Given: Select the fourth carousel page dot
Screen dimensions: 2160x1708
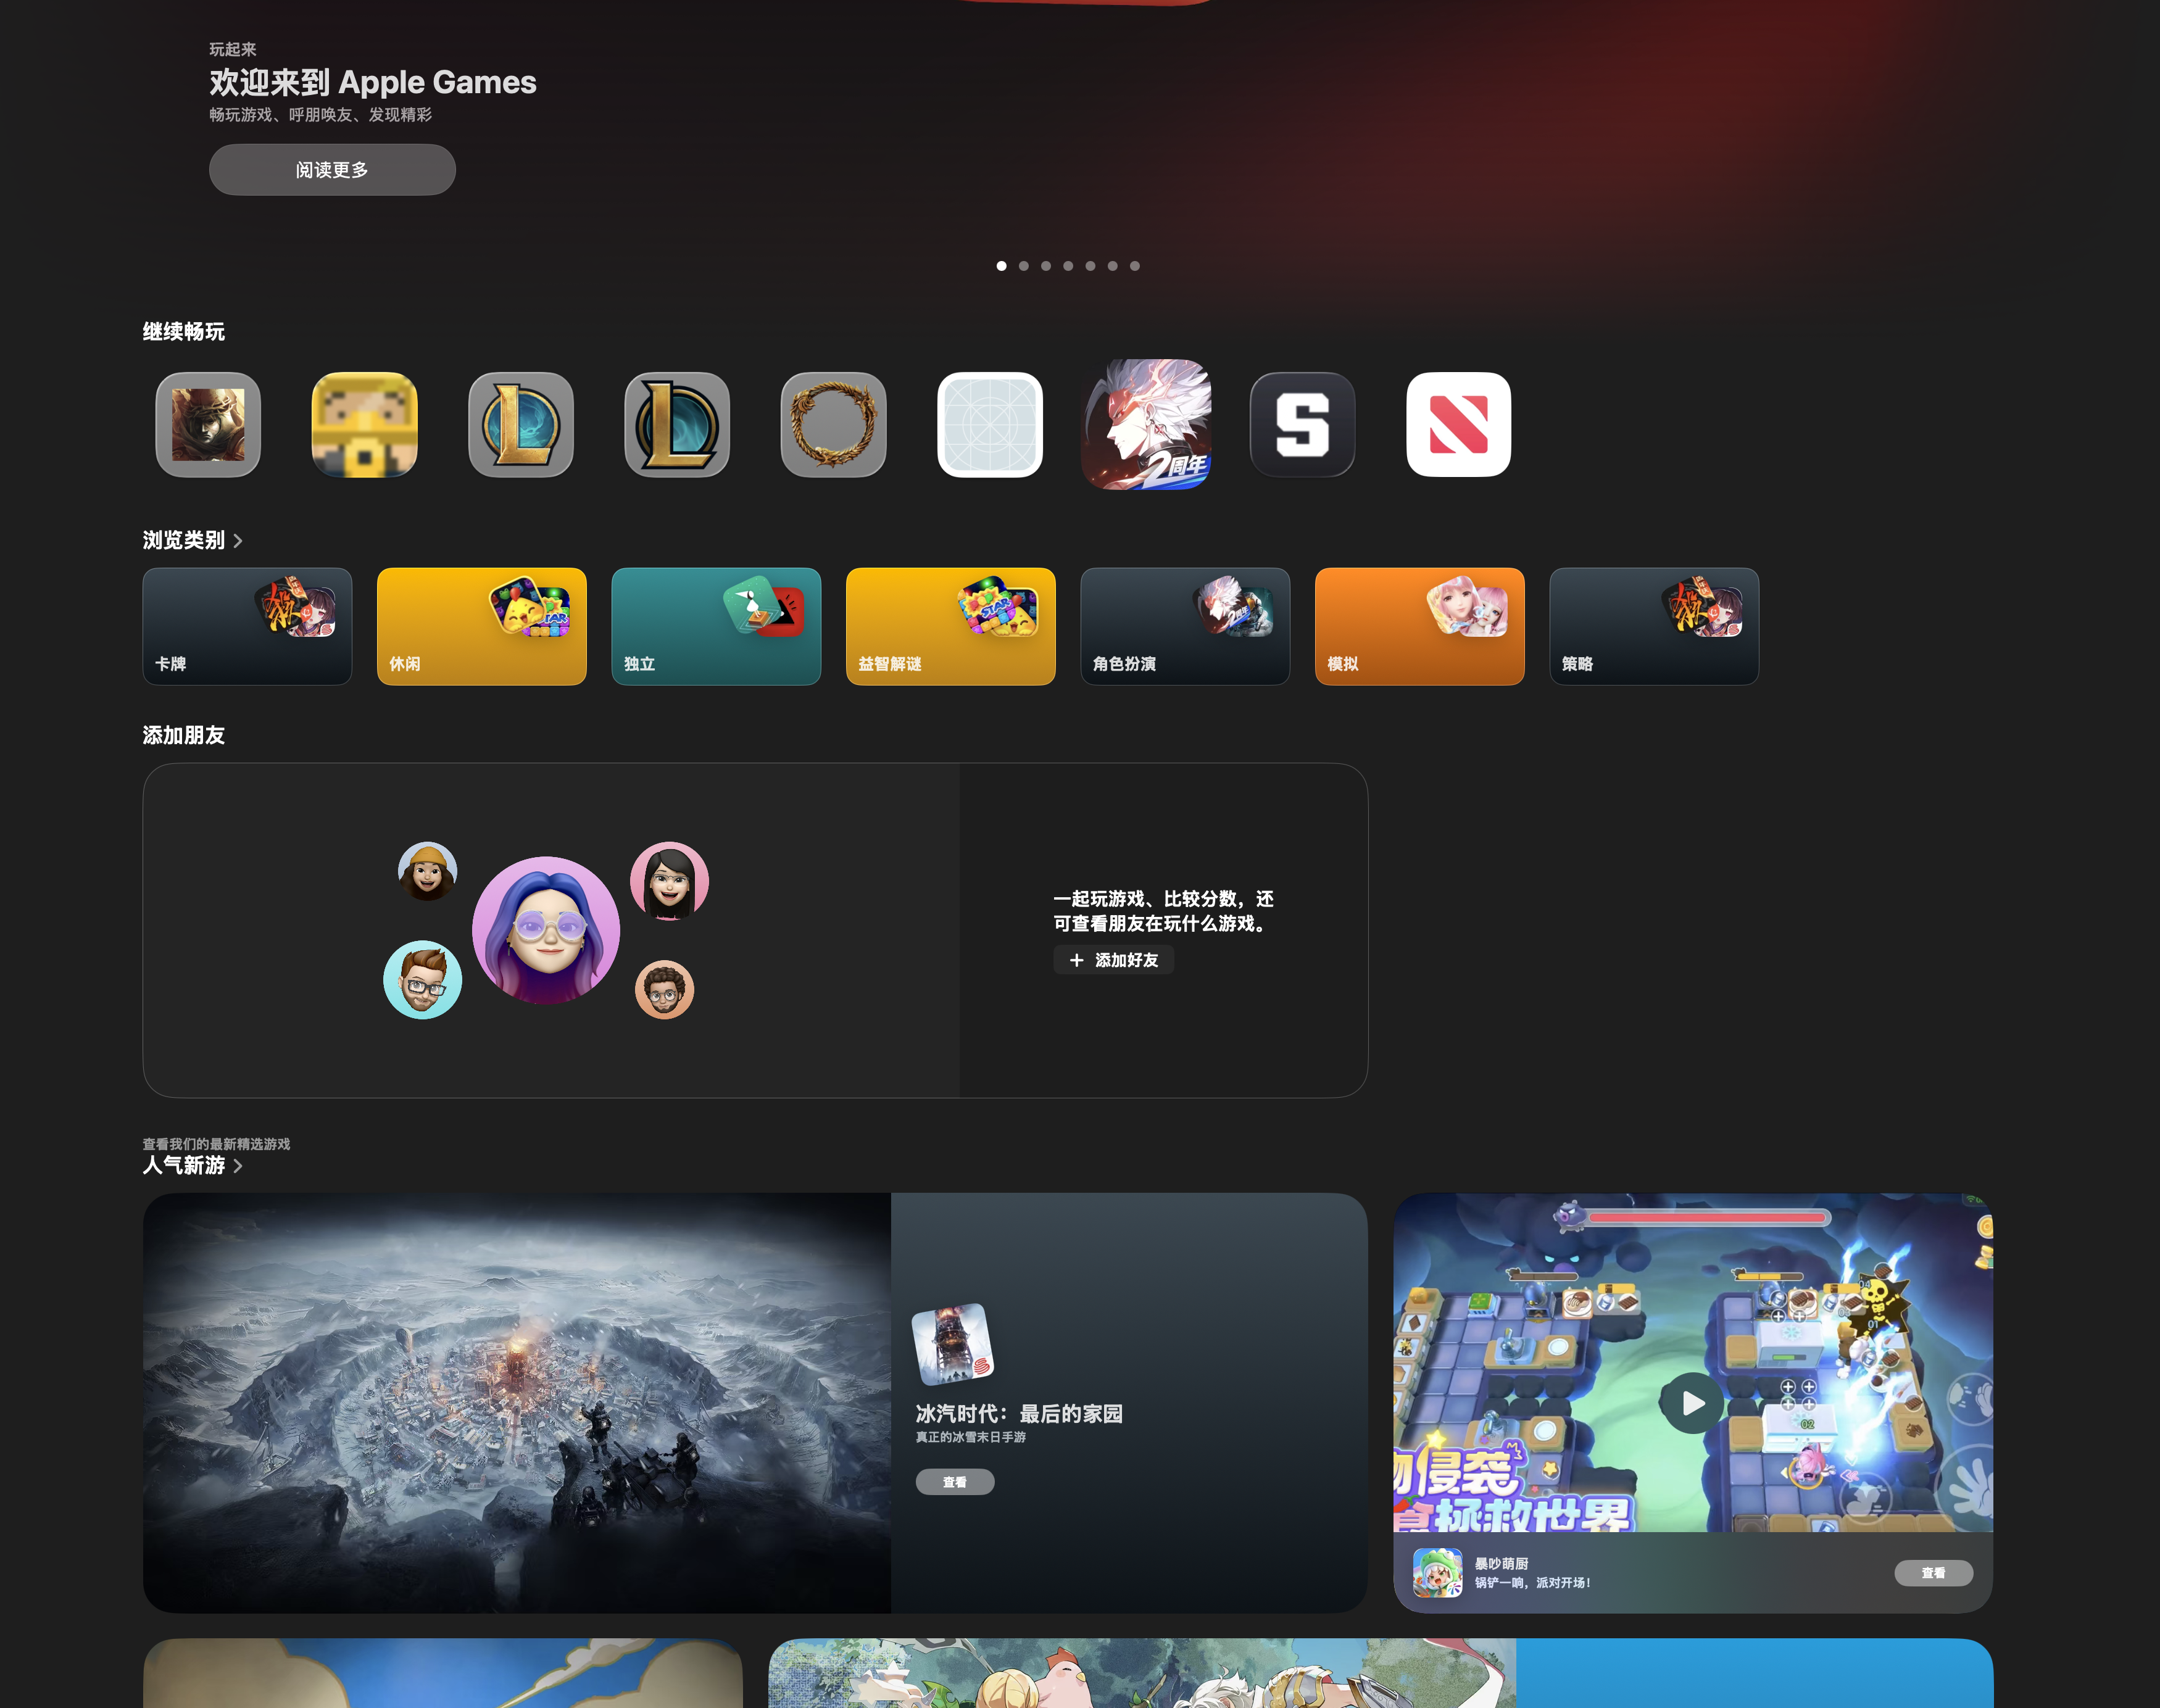Looking at the screenshot, I should click(1068, 266).
